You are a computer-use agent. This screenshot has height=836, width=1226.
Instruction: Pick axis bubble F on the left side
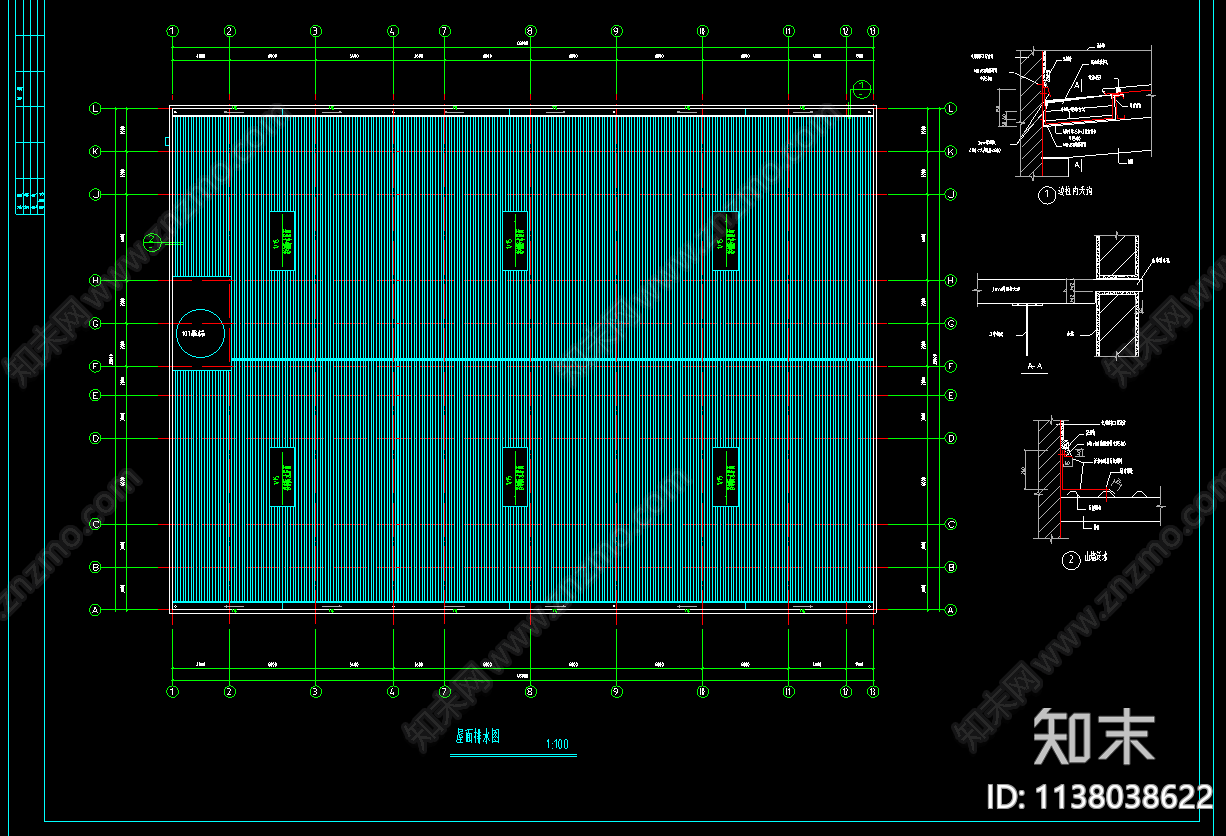(96, 367)
